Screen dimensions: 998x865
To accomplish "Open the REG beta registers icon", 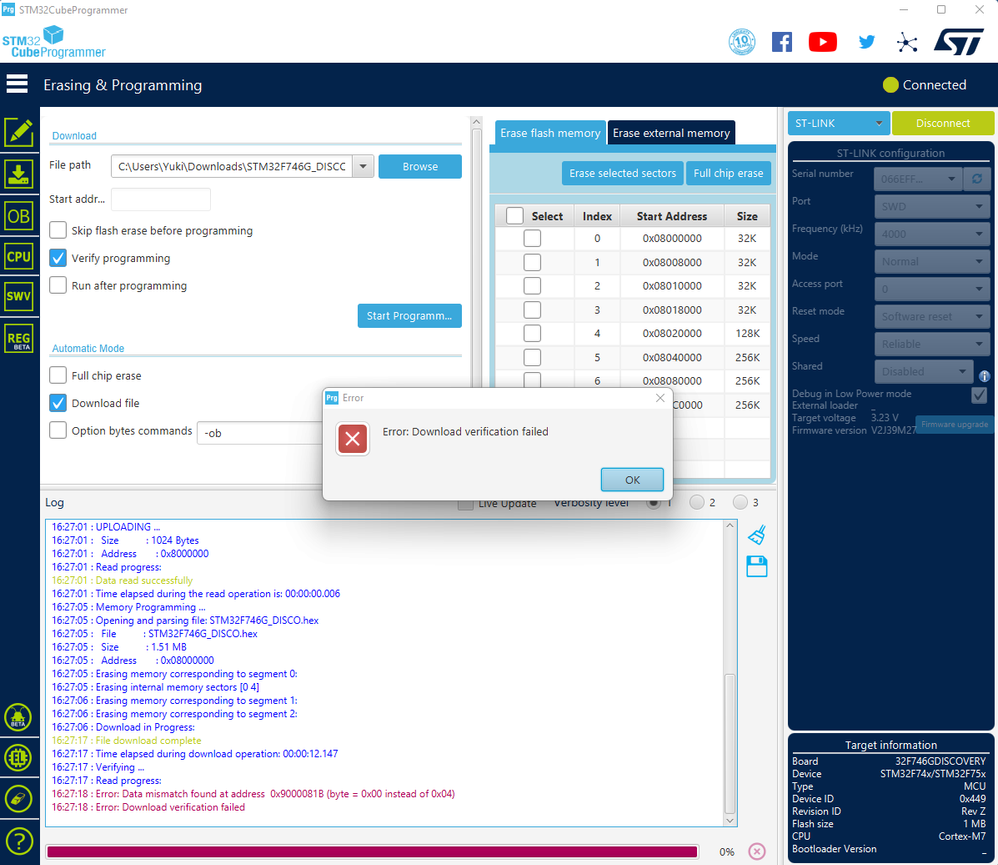I will (19, 339).
